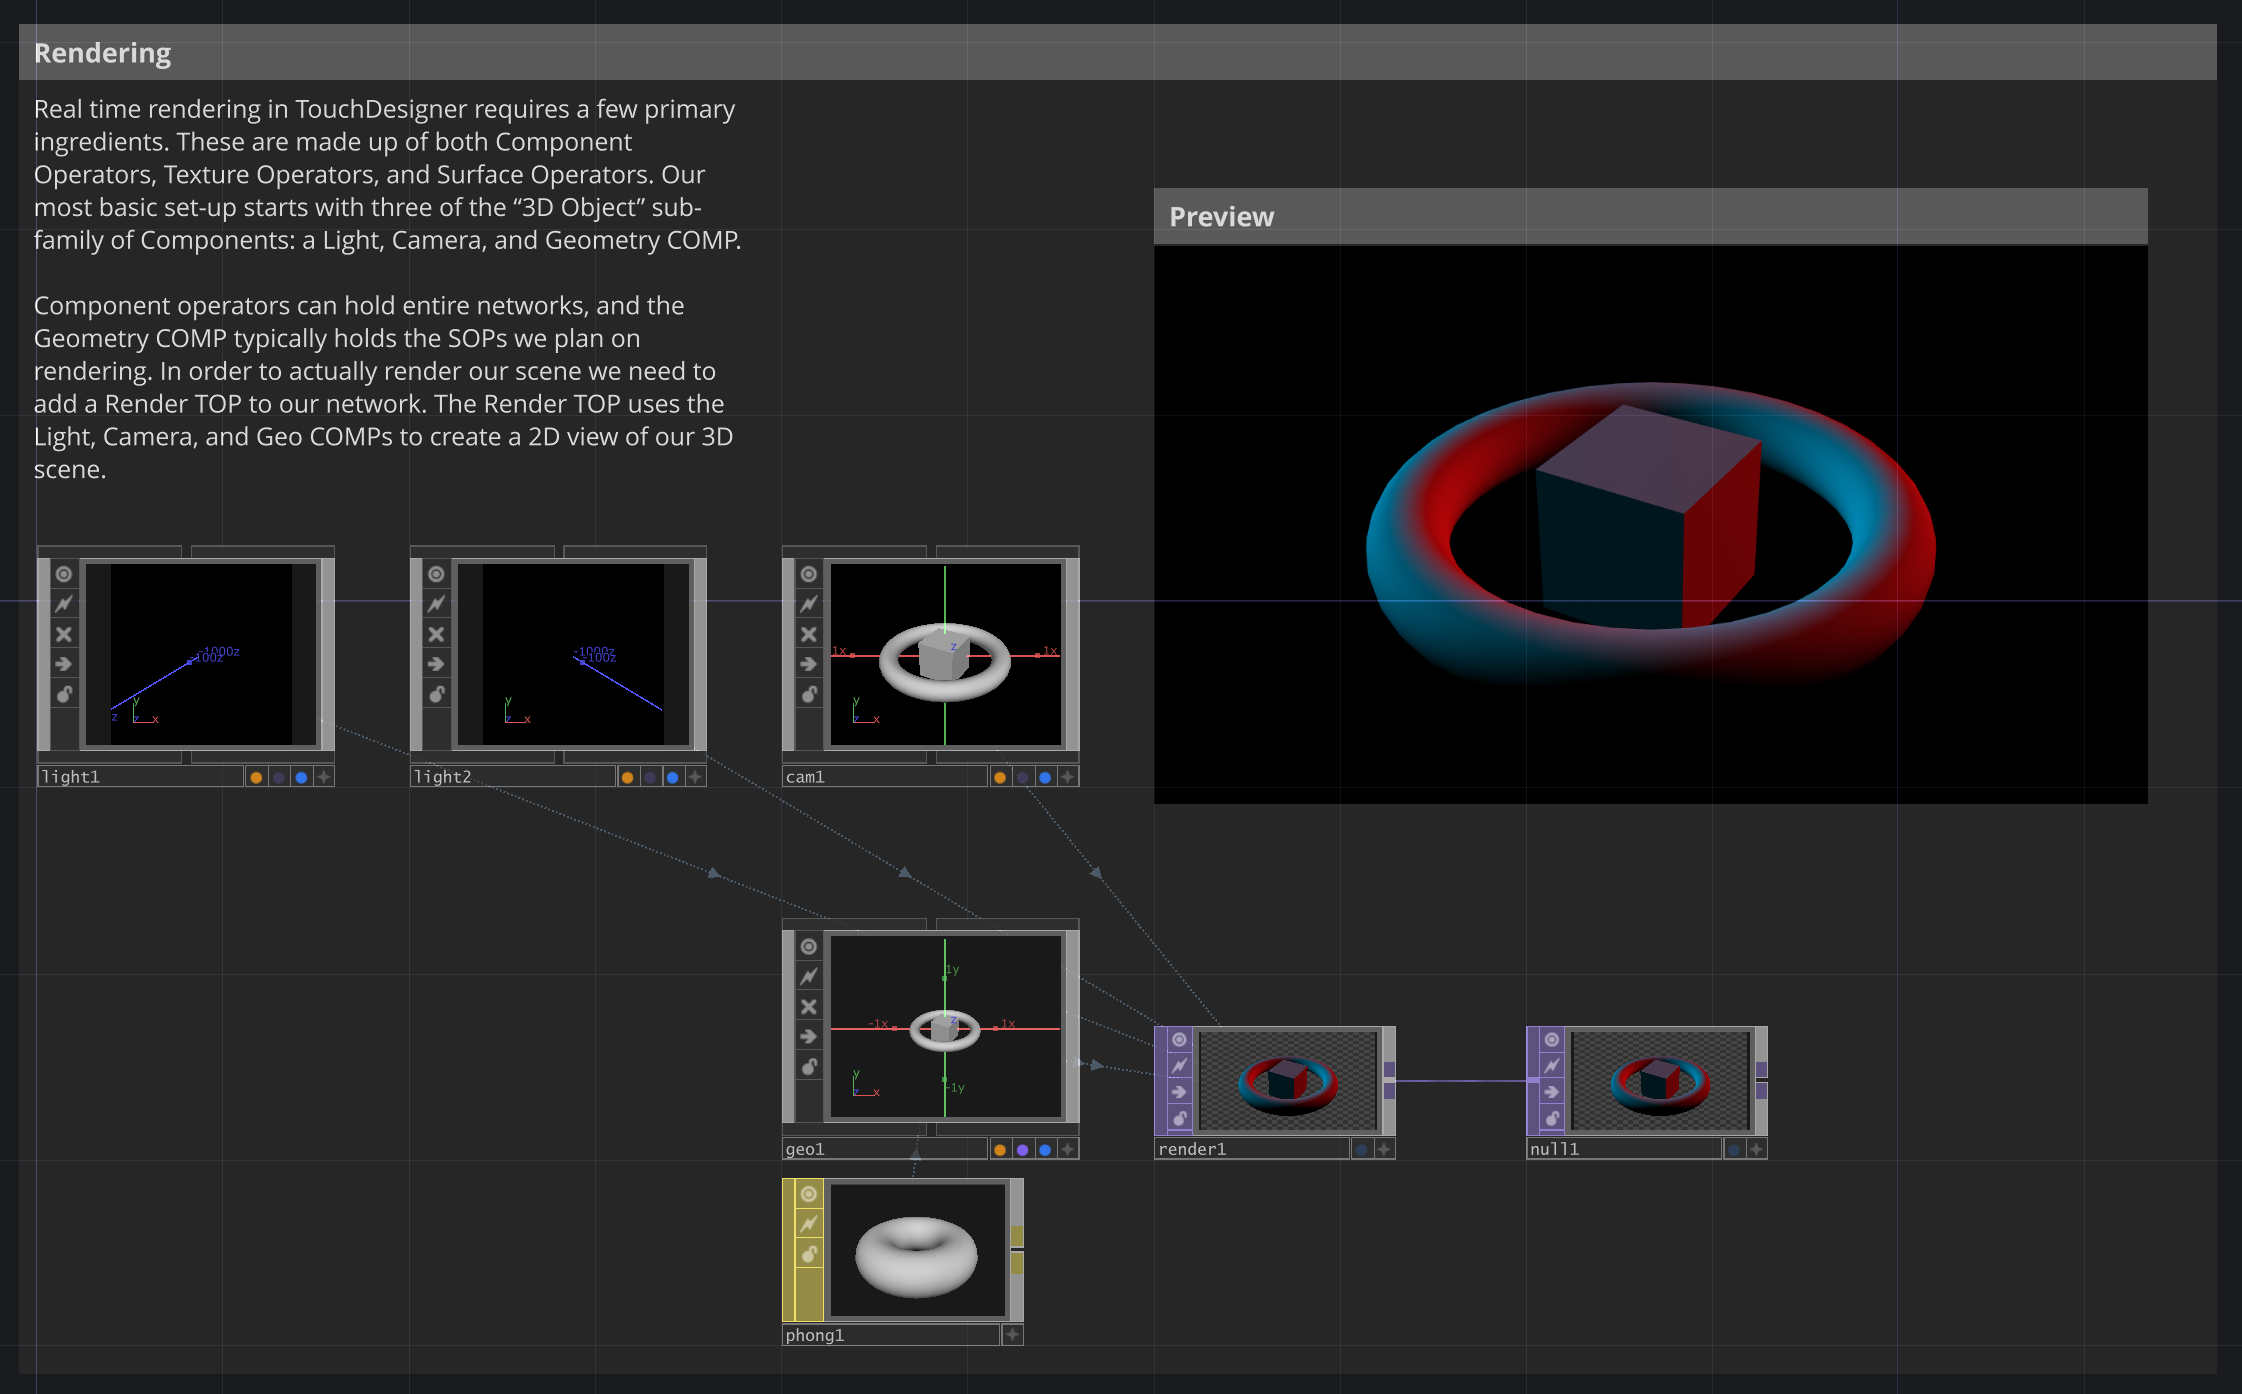Toggle the blue display flag on cam1
2242x1394 pixels.
point(1045,777)
